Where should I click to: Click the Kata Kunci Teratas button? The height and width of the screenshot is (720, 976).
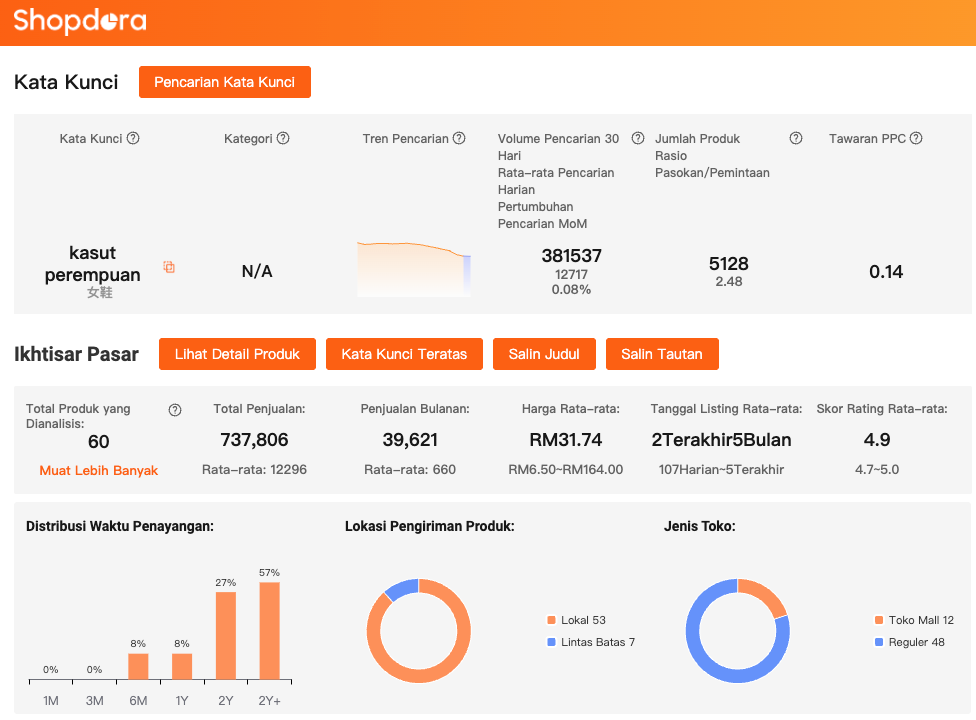point(404,354)
